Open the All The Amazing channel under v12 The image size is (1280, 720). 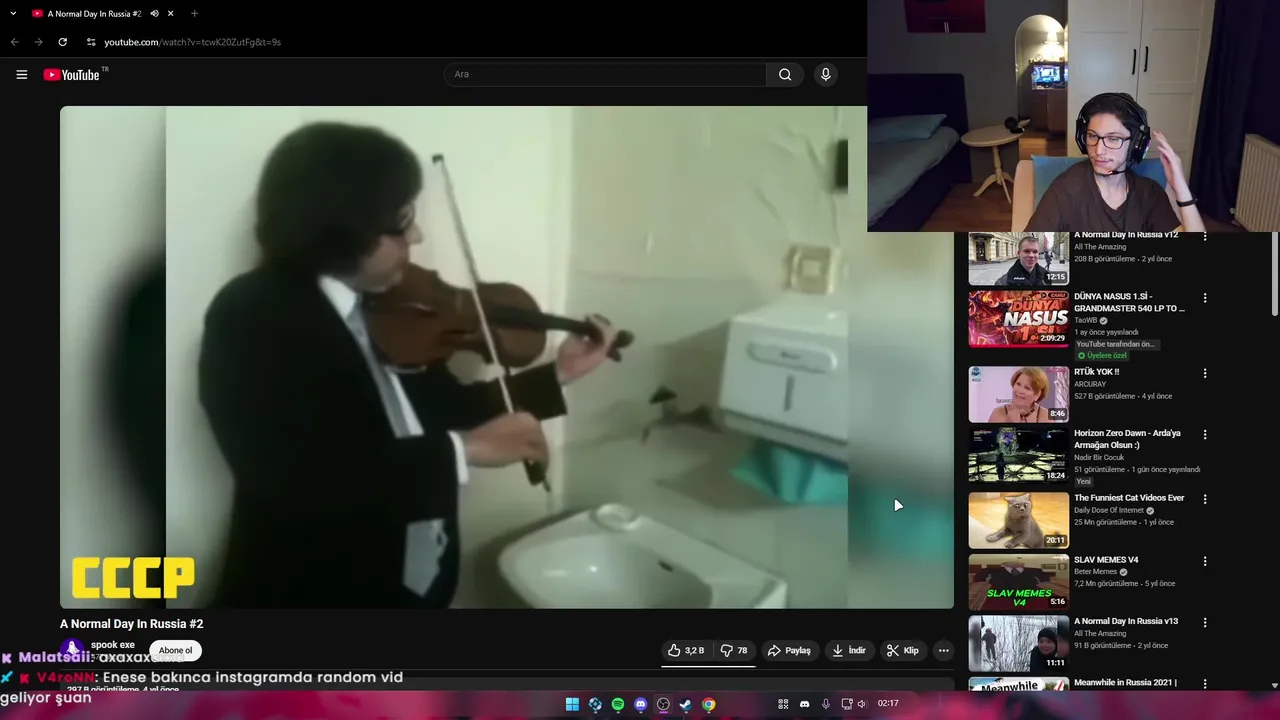[x=1100, y=247]
